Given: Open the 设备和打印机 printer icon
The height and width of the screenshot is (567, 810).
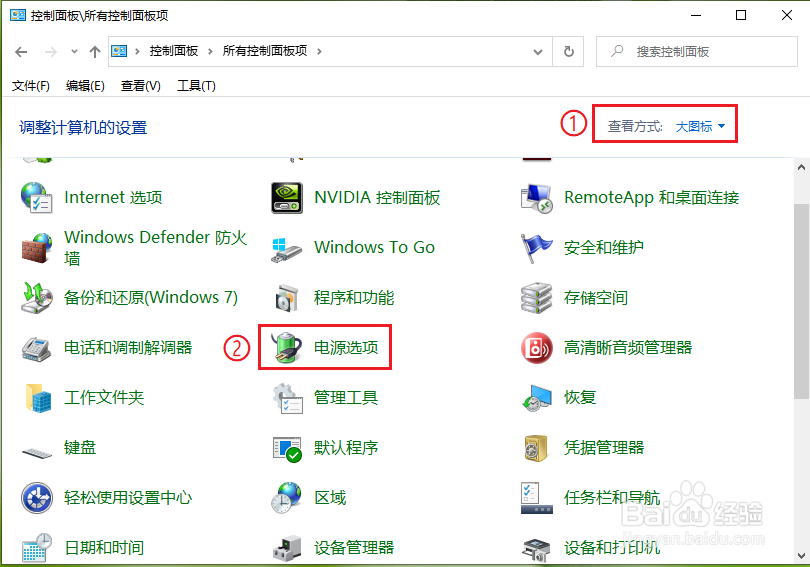Looking at the screenshot, I should tap(537, 550).
